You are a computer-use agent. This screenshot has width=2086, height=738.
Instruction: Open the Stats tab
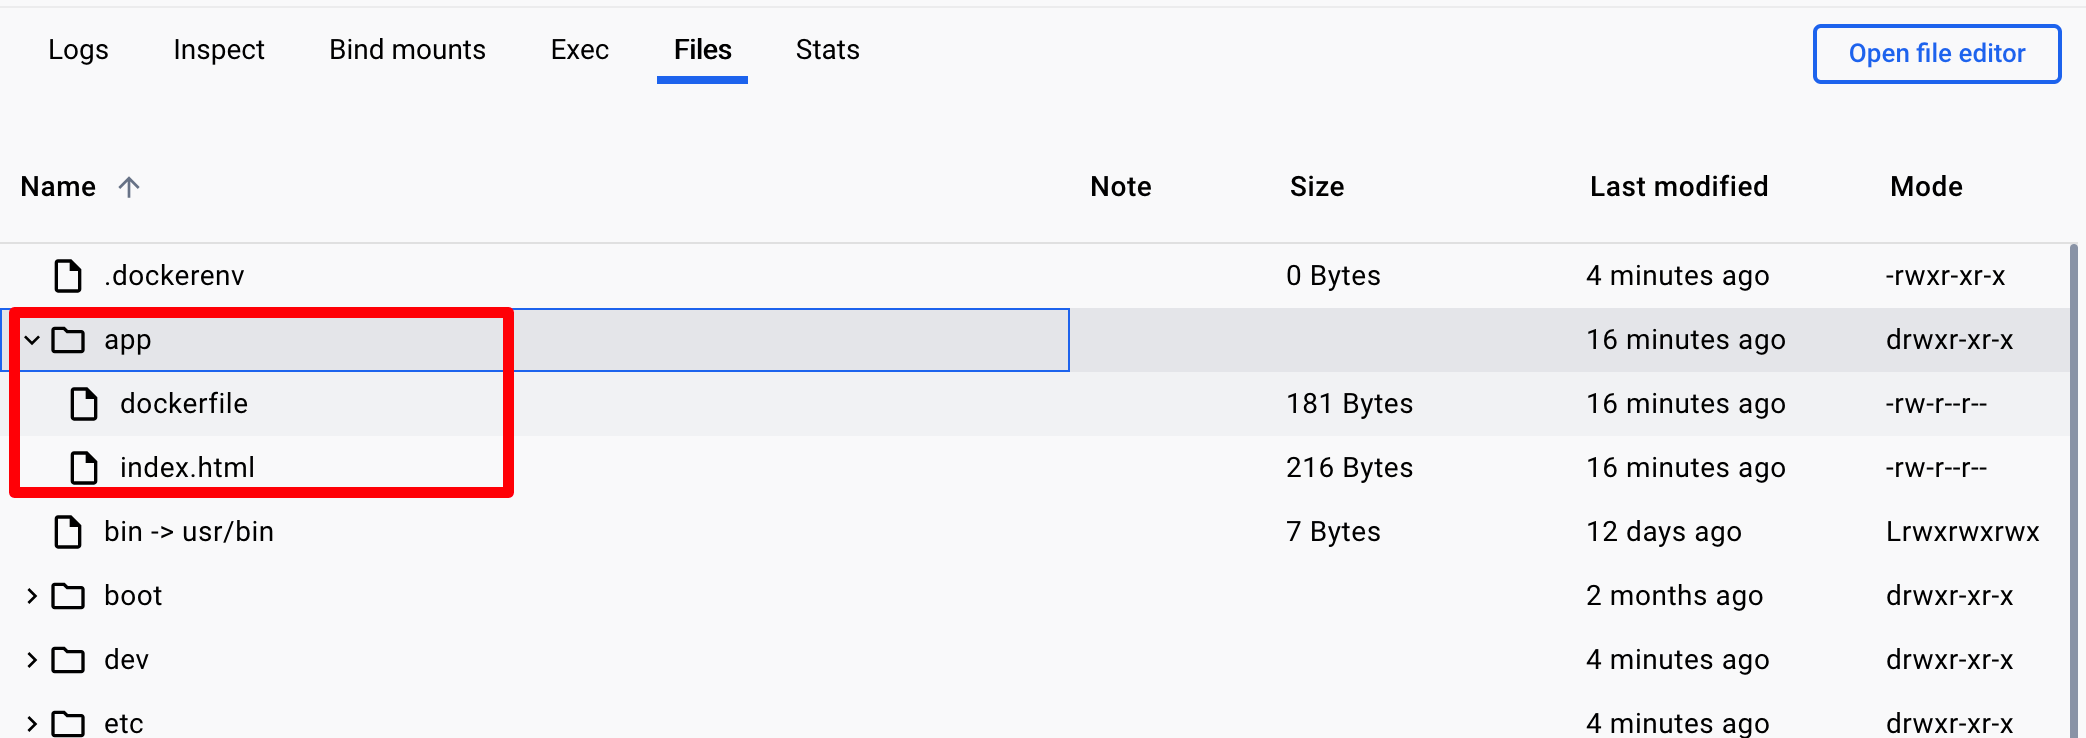[x=828, y=50]
